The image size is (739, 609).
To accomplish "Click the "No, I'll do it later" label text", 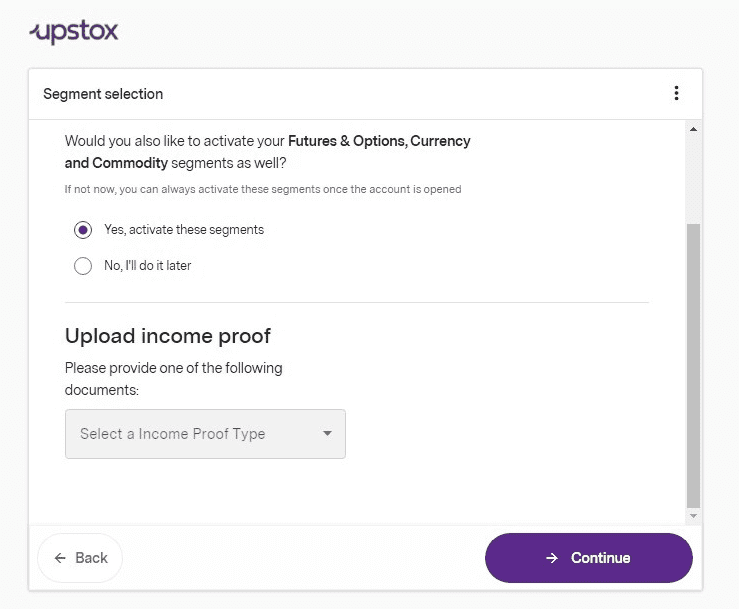I will 148,265.
